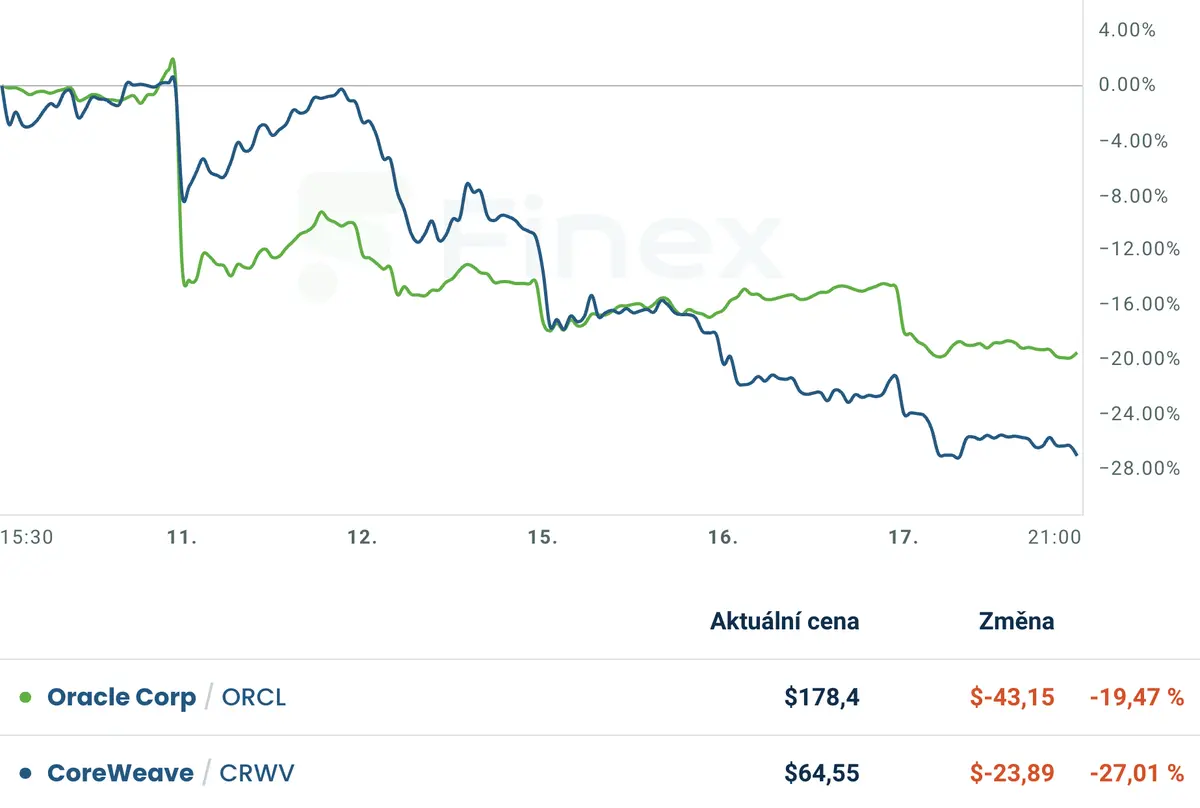Select the 12. date axis label
The height and width of the screenshot is (808, 1200).
click(x=362, y=537)
